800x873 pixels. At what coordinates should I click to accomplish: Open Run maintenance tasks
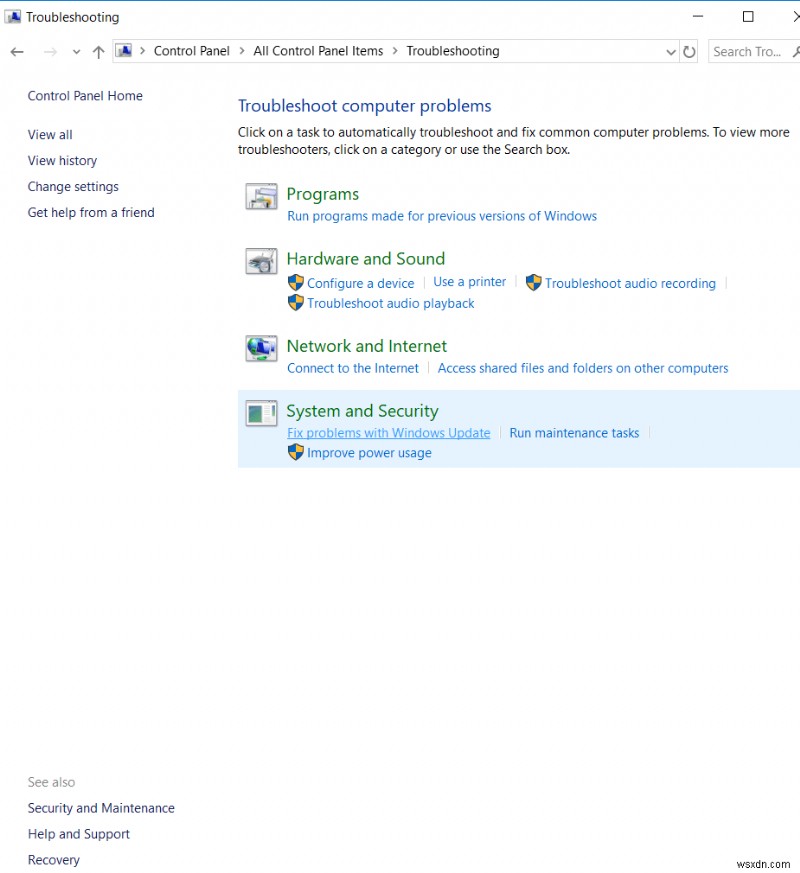point(574,432)
